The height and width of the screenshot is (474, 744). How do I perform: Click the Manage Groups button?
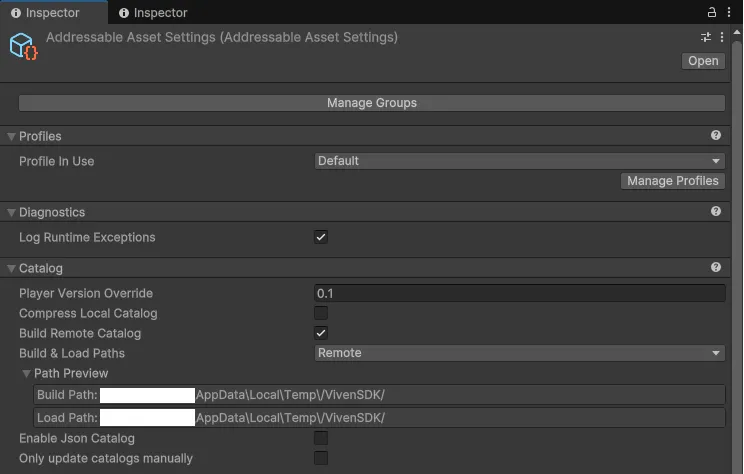tap(372, 103)
